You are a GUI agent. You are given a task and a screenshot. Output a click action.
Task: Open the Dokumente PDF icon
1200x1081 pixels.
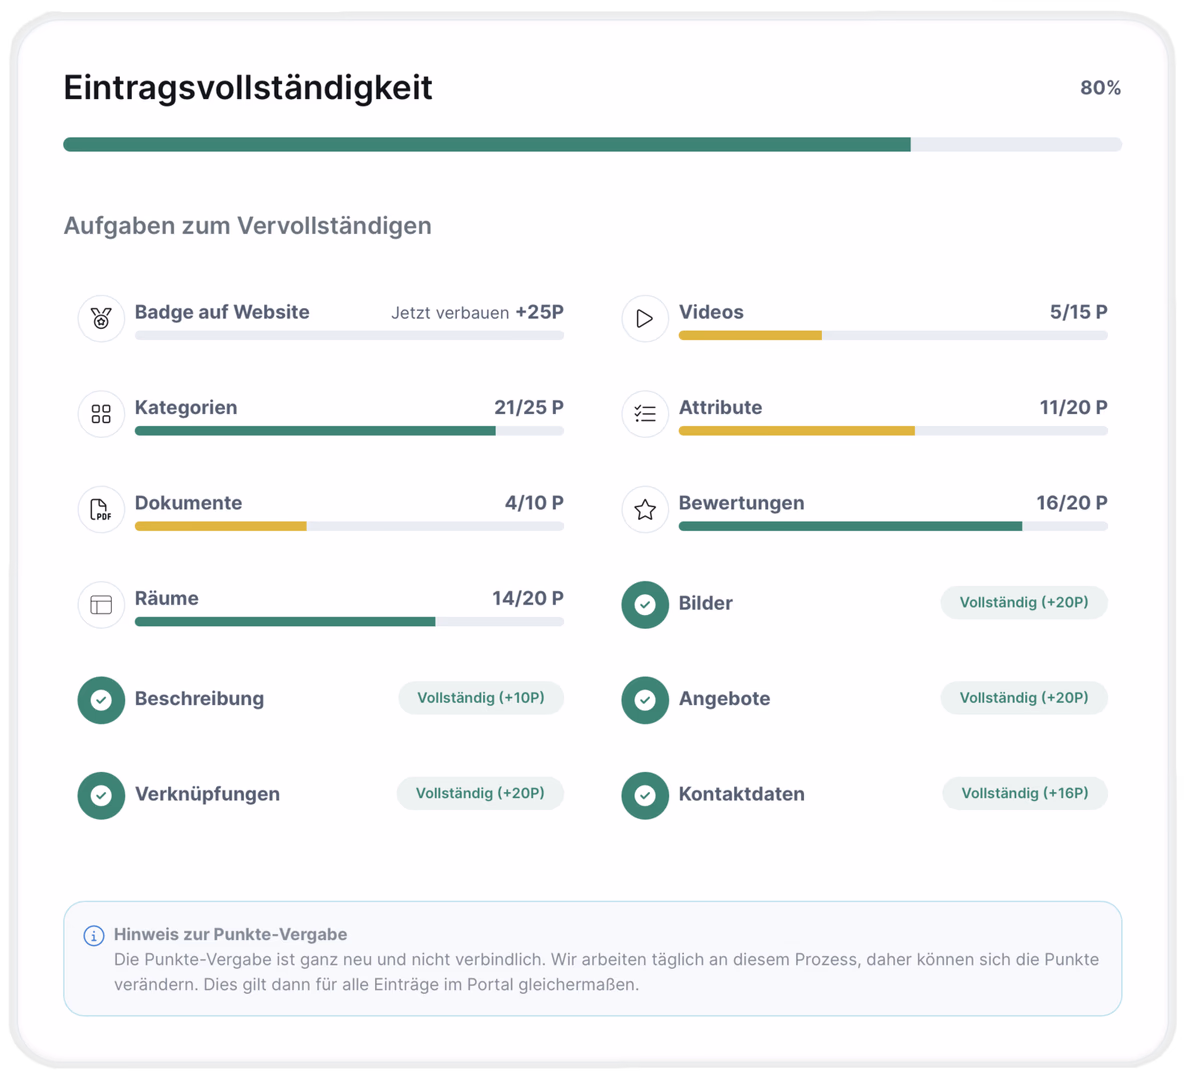(101, 510)
